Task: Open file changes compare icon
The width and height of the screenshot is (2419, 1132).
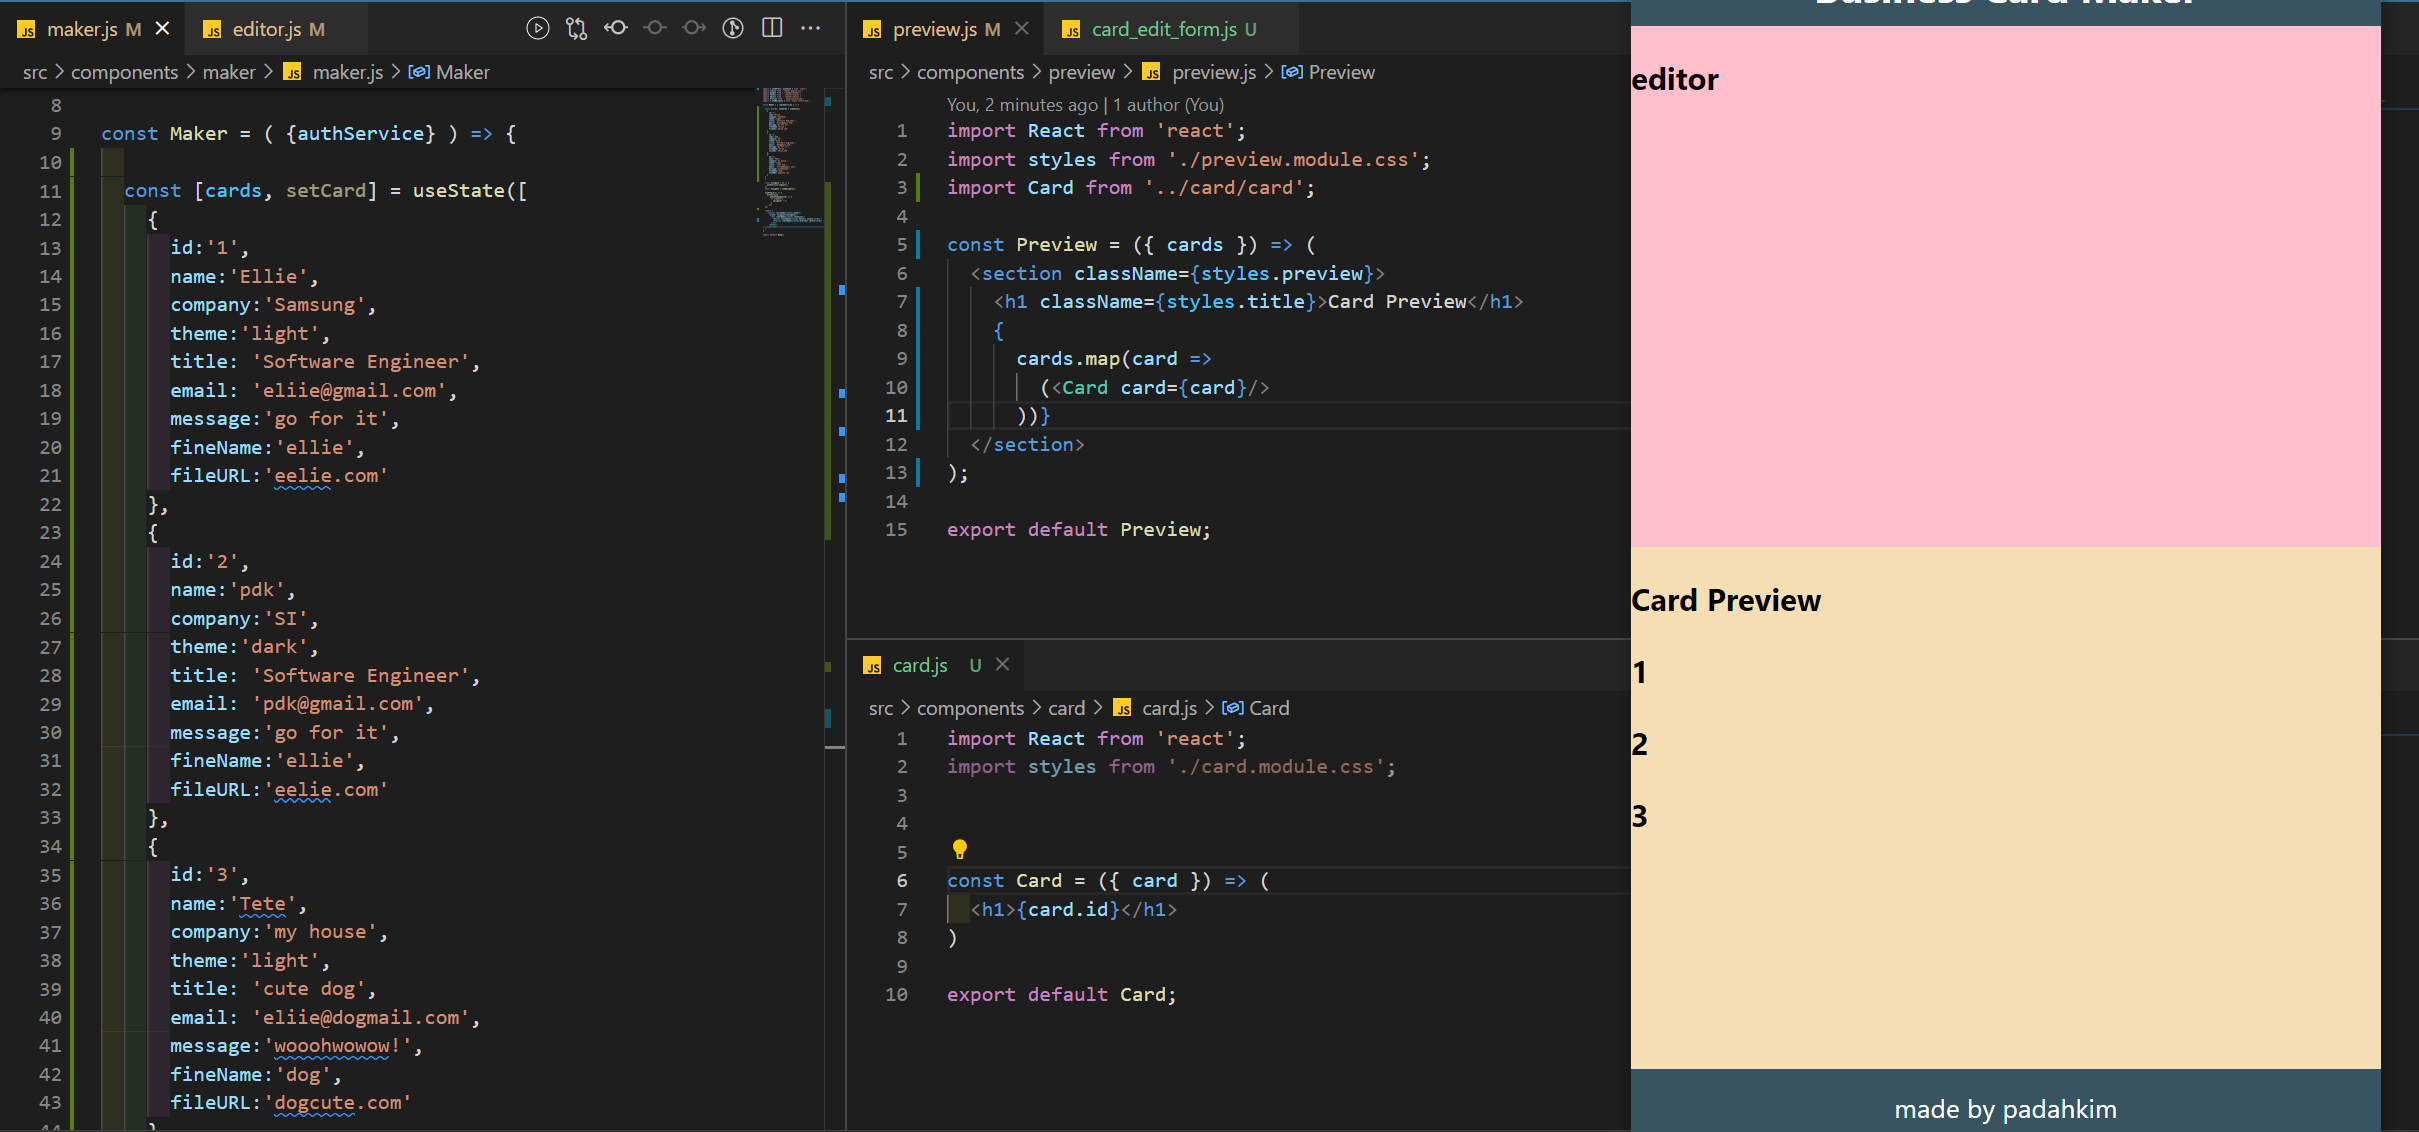Action: (576, 28)
